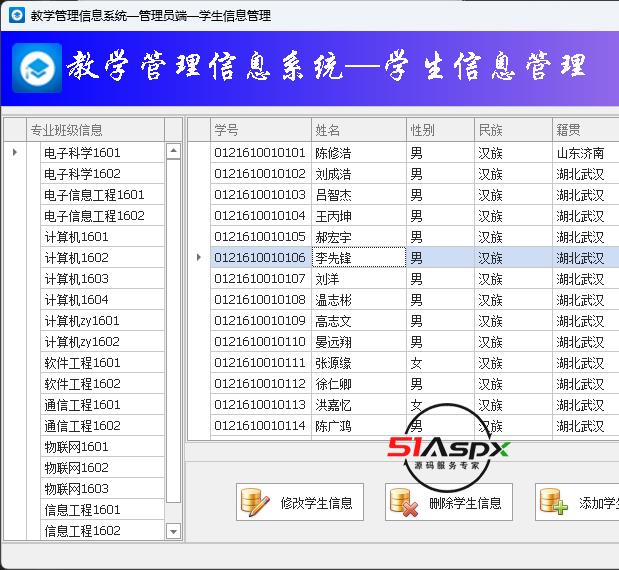The image size is (619, 570).
Task: Click row selector arrow beside 电子科学1601
Action: 15,152
